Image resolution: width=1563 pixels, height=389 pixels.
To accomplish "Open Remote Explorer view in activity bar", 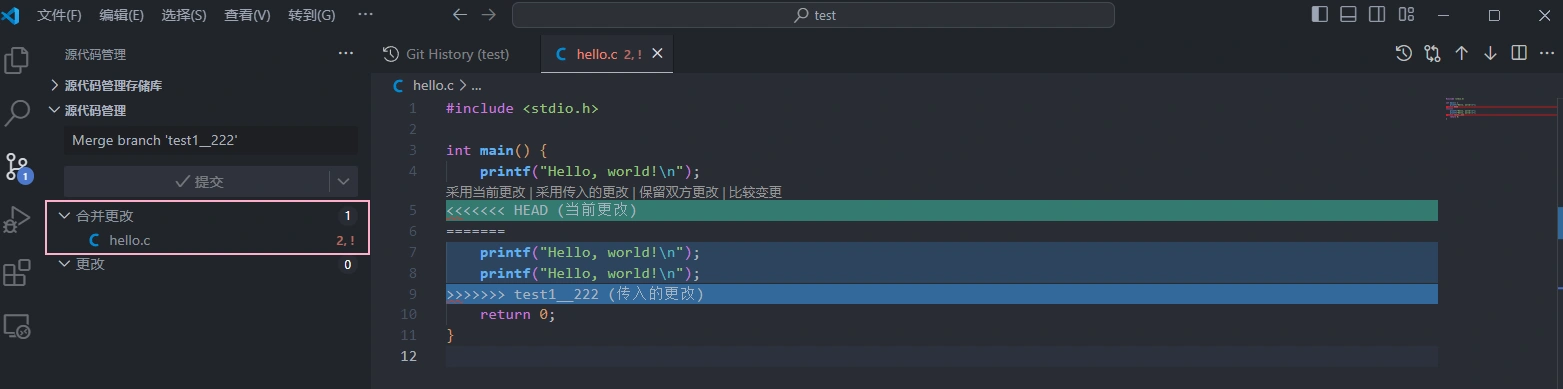I will [17, 326].
